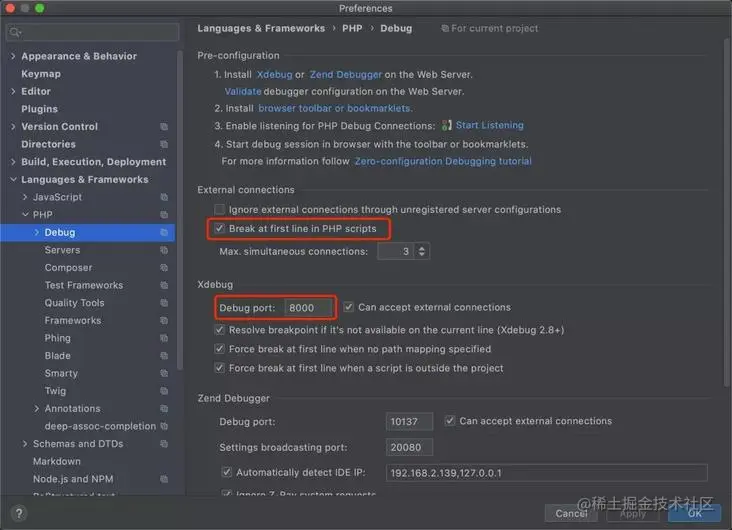The height and width of the screenshot is (530, 732).
Task: Collapse the PHP node
Action: pos(25,215)
